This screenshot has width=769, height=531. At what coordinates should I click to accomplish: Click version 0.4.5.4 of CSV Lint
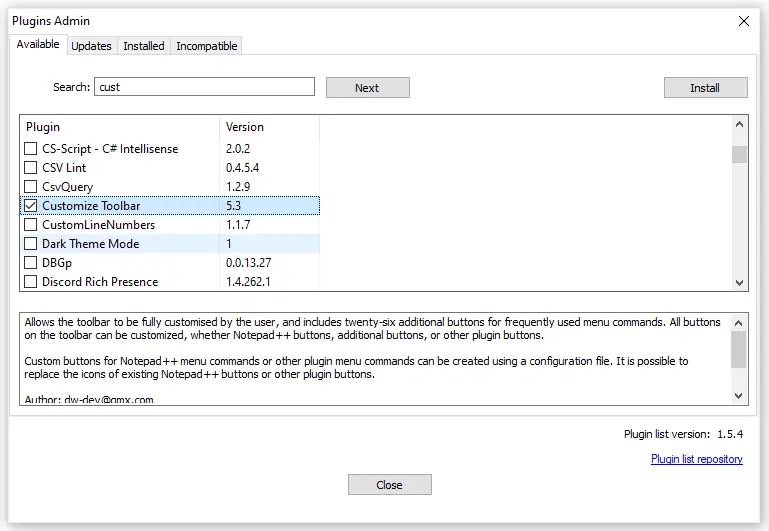[242, 168]
